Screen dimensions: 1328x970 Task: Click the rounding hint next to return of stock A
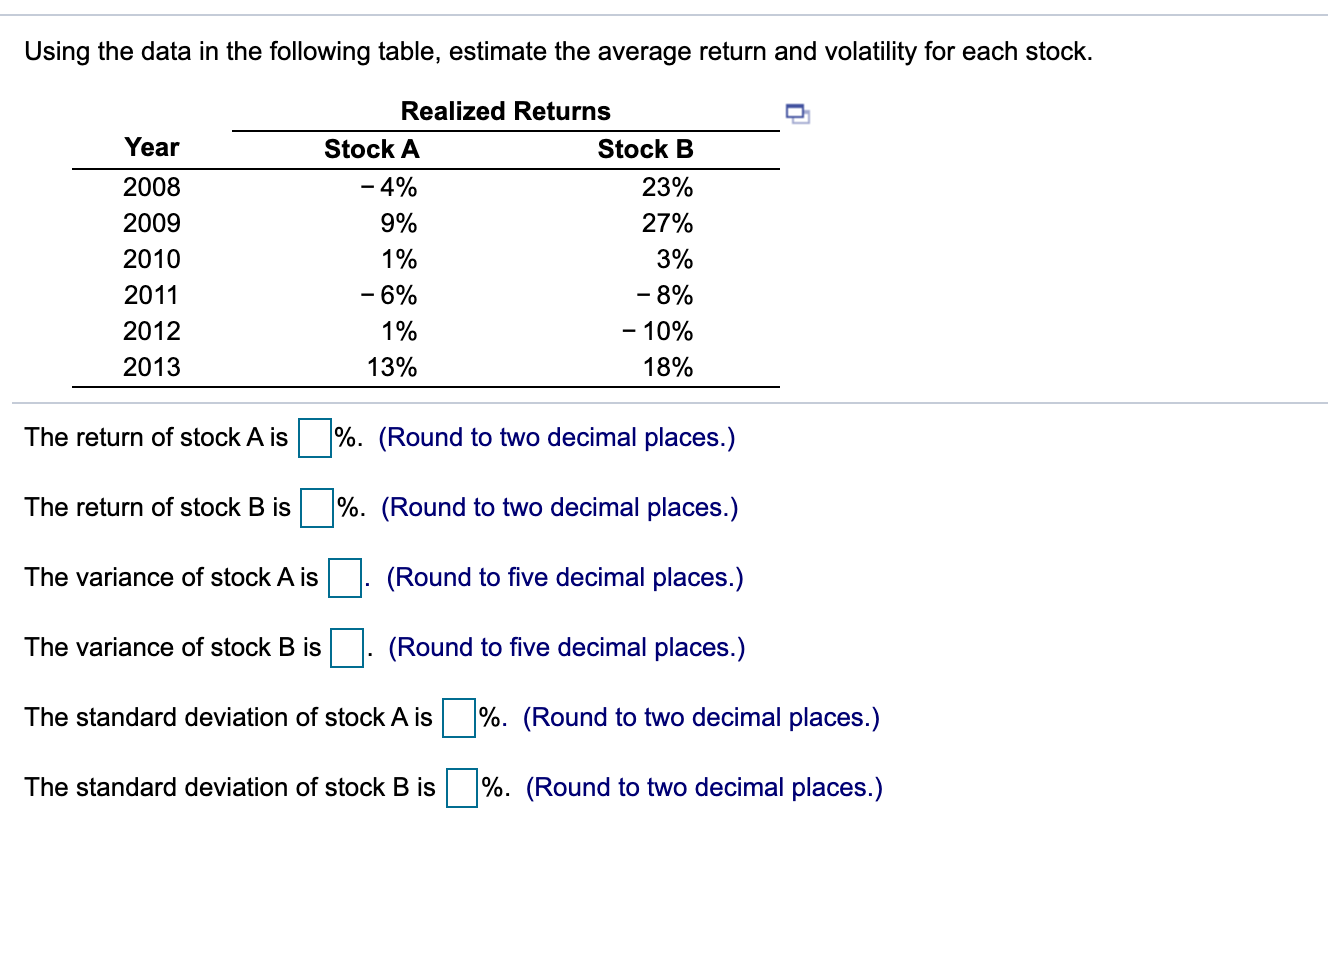pos(557,437)
